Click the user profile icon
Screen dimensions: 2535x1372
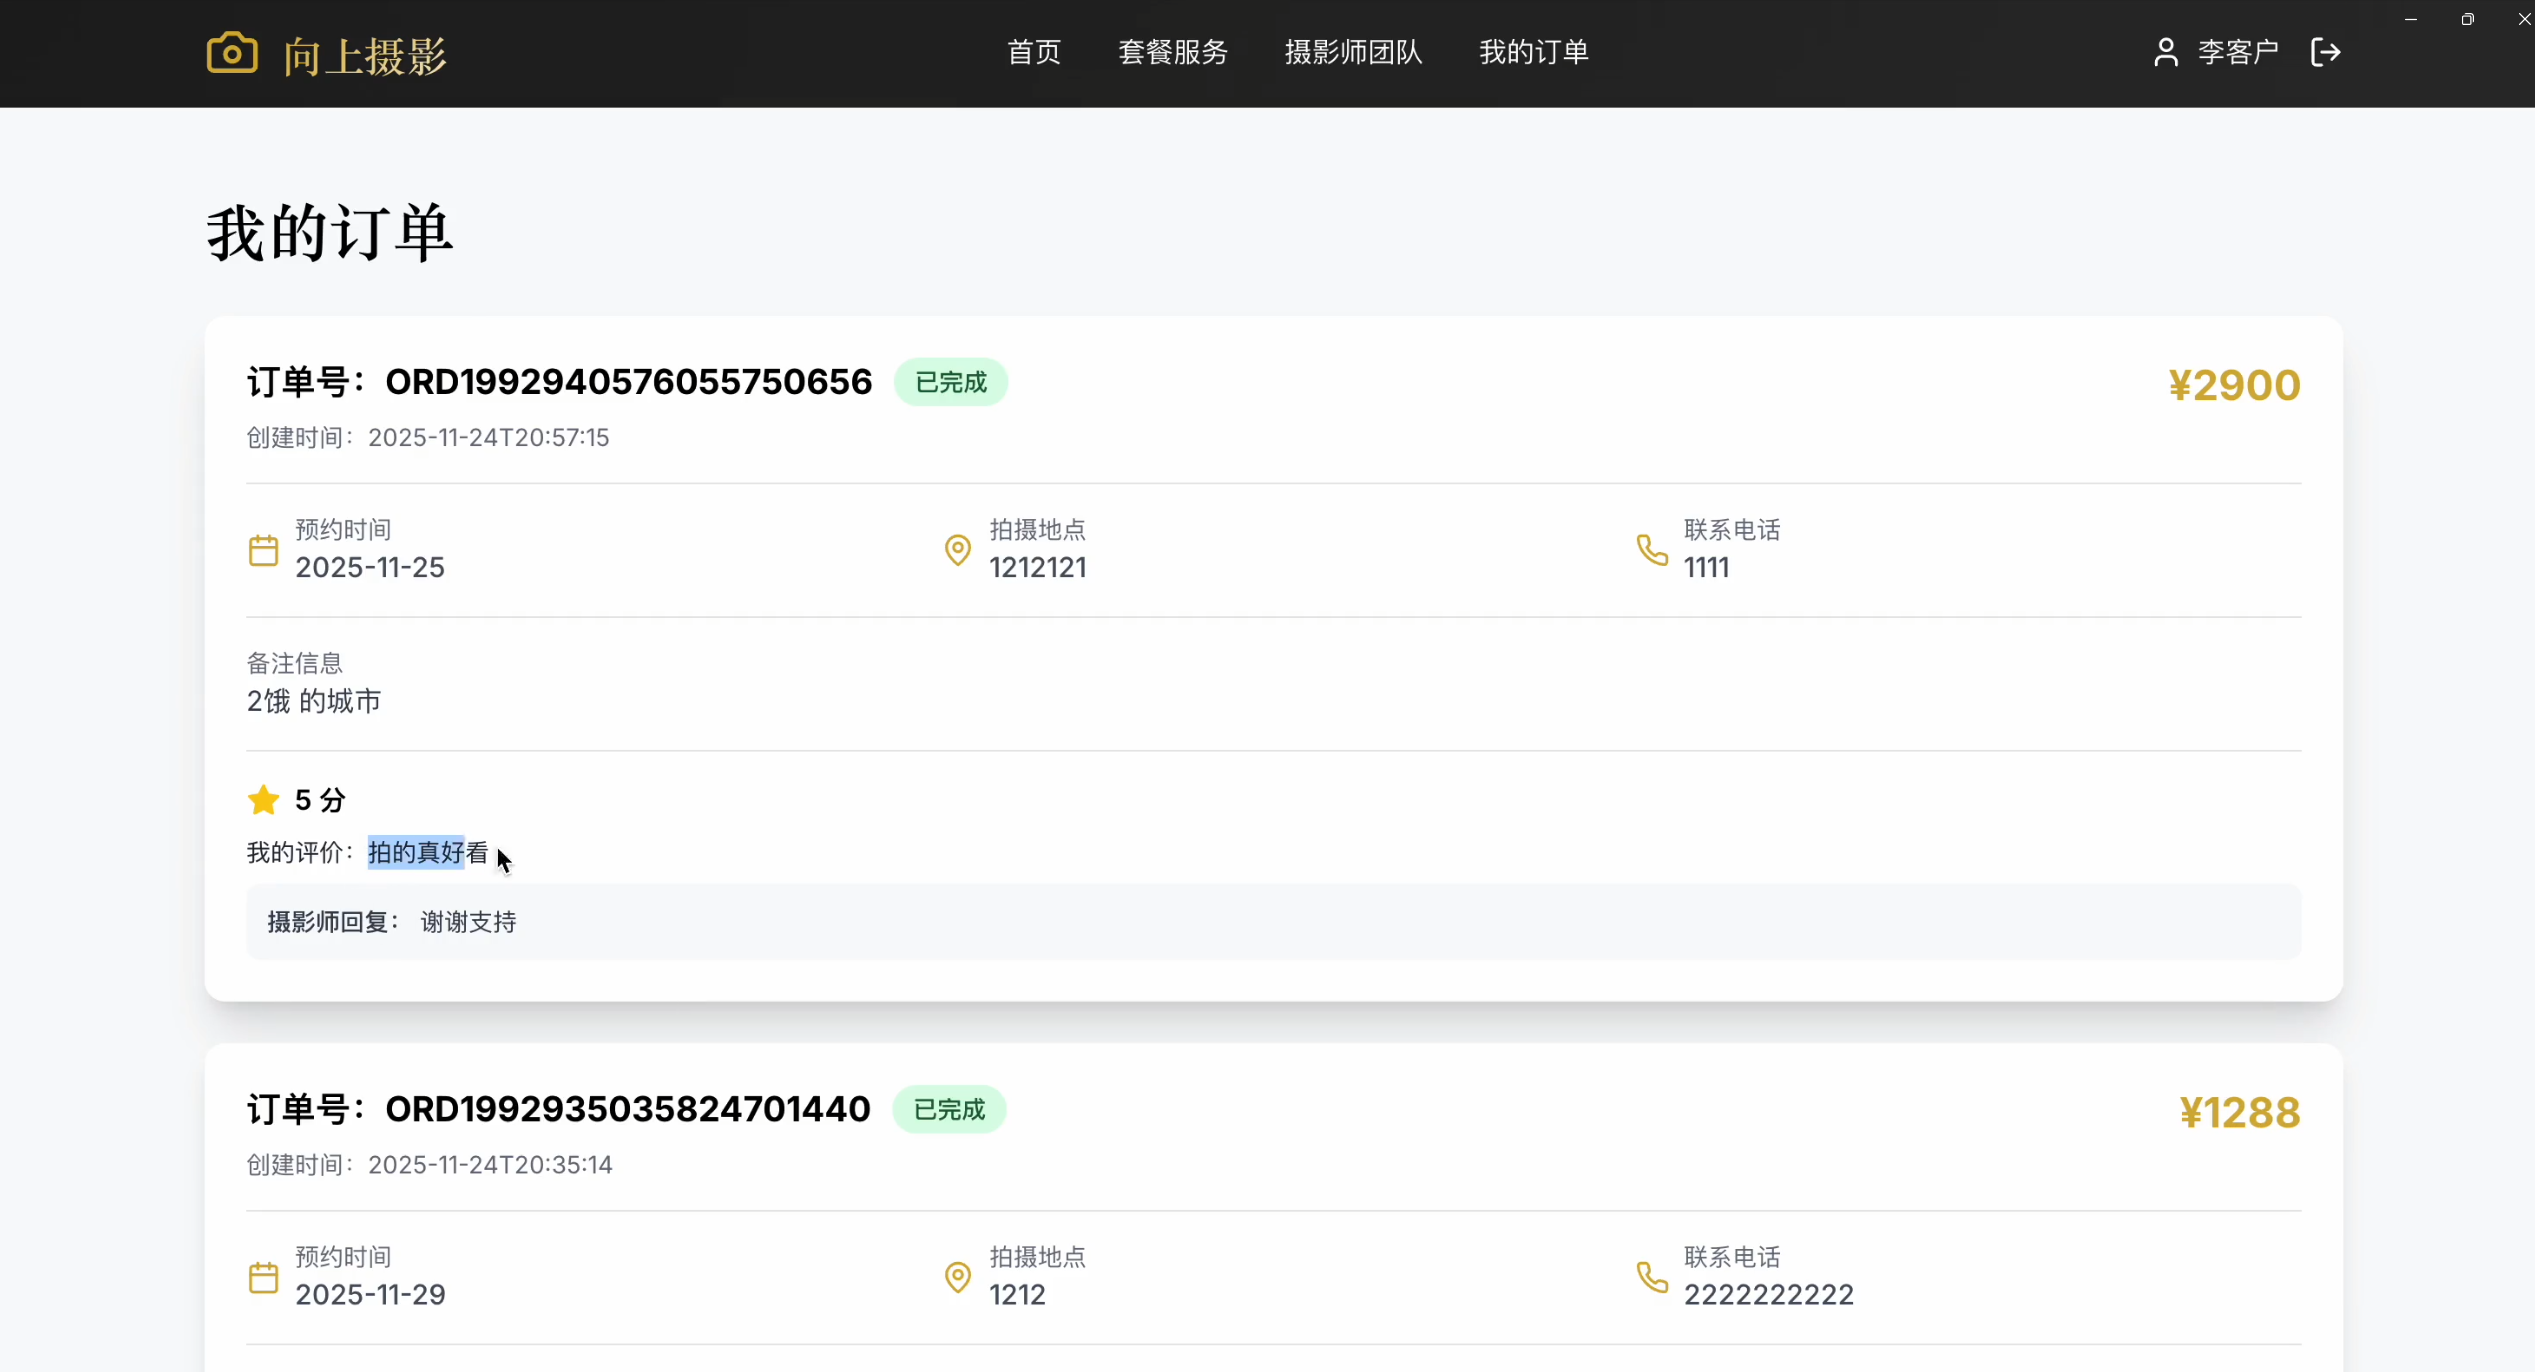2166,52
